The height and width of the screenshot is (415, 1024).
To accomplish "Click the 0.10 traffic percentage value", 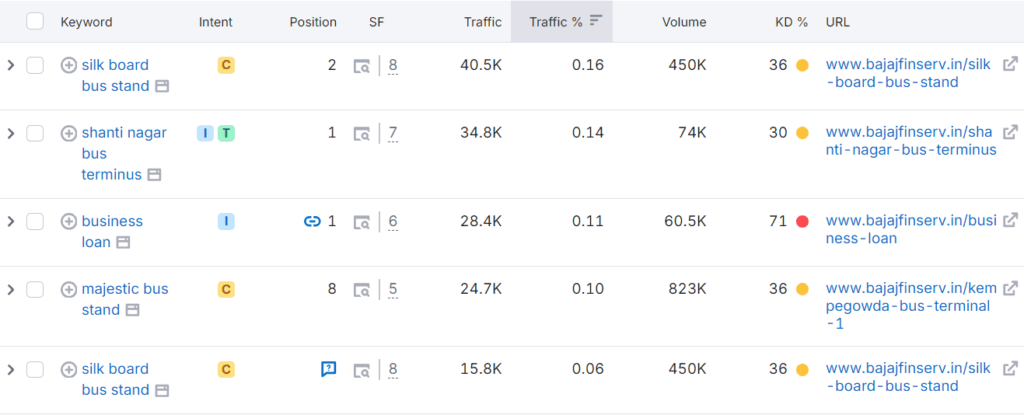I will click(x=588, y=289).
